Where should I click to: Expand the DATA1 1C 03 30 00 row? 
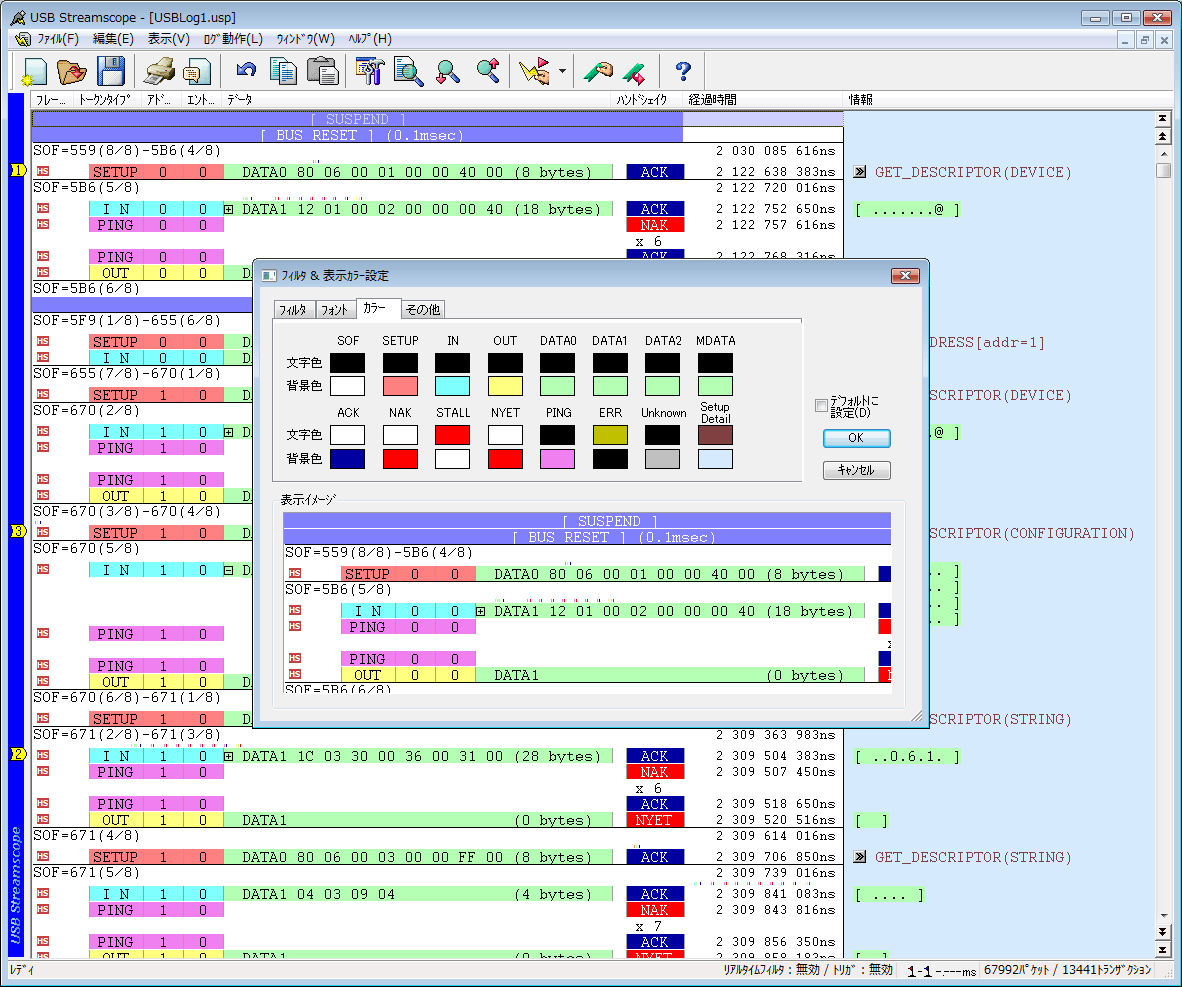(228, 756)
